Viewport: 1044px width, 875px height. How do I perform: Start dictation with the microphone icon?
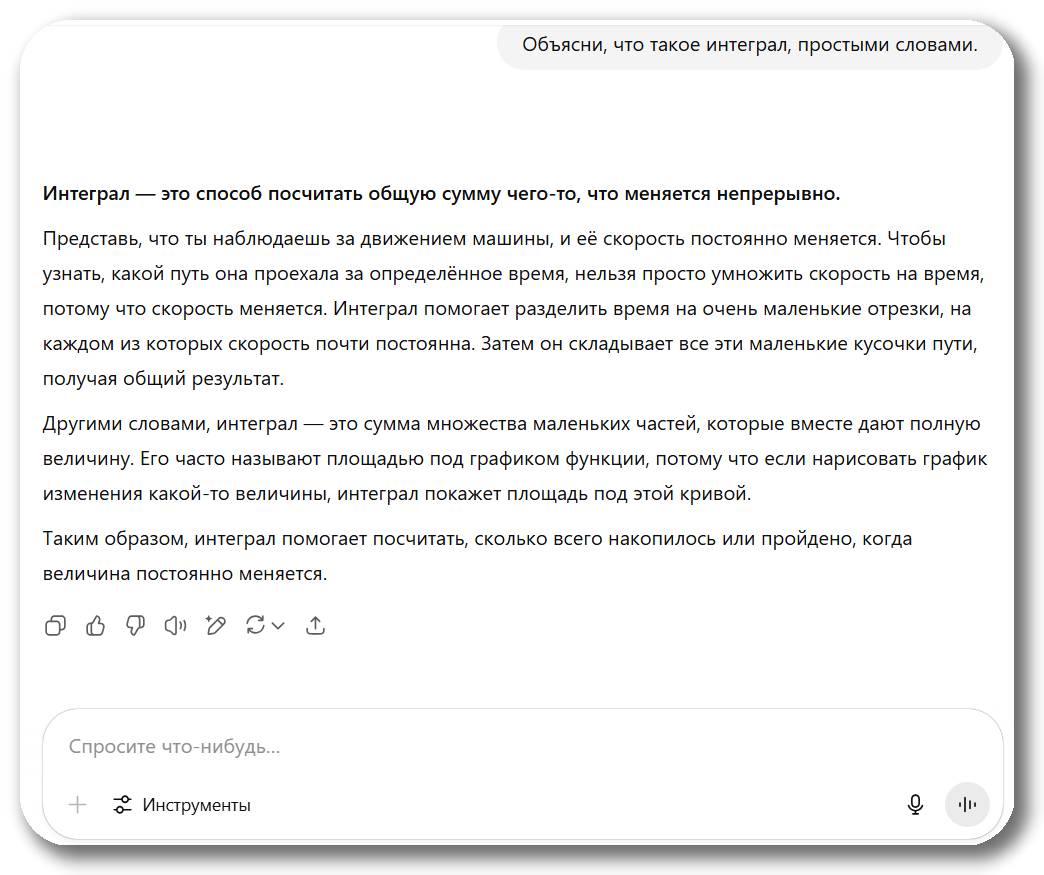point(914,805)
